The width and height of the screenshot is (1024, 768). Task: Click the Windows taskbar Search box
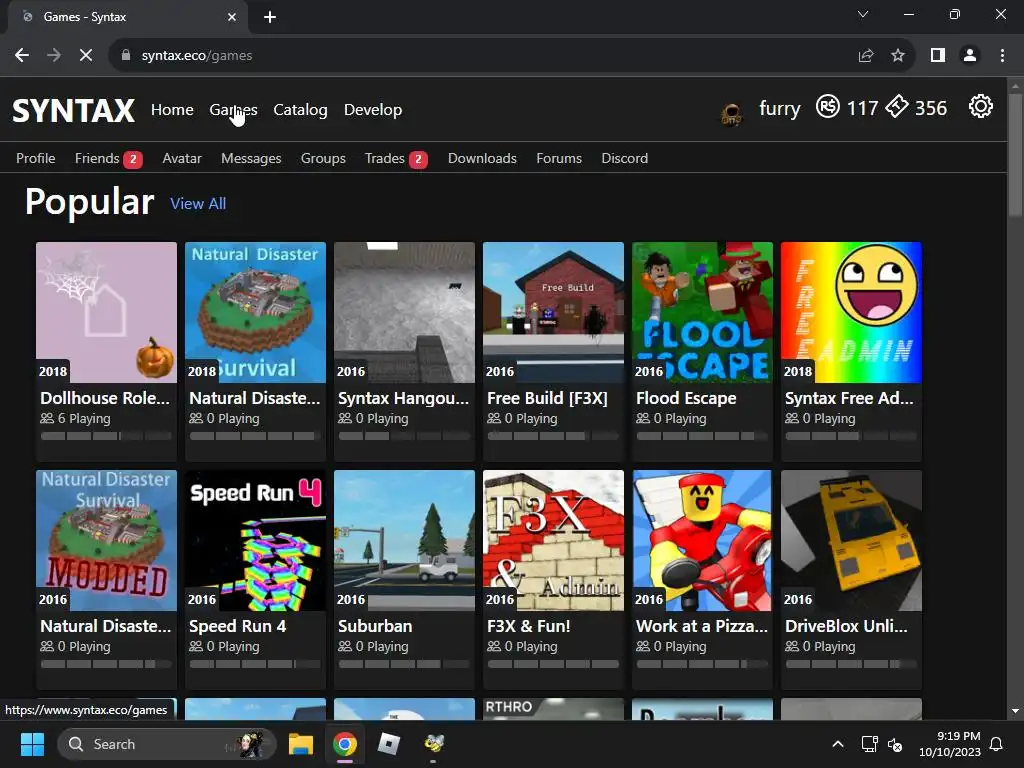pos(167,744)
